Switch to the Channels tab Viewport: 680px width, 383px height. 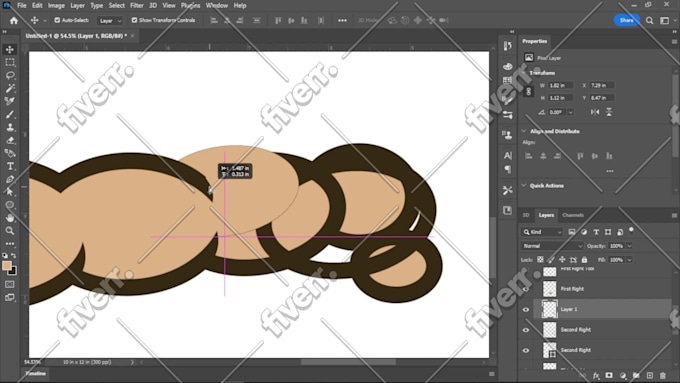[x=573, y=215]
